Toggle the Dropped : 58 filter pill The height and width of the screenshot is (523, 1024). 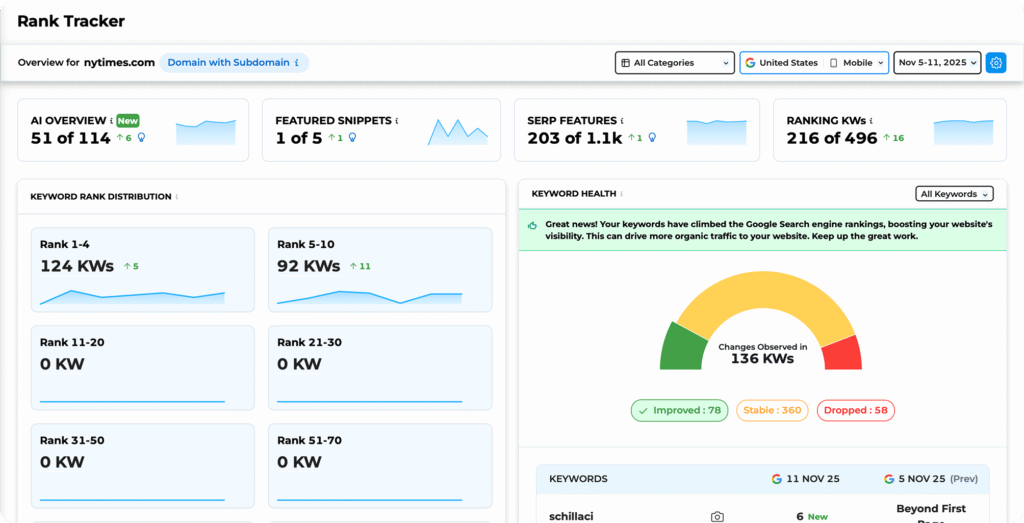click(855, 410)
